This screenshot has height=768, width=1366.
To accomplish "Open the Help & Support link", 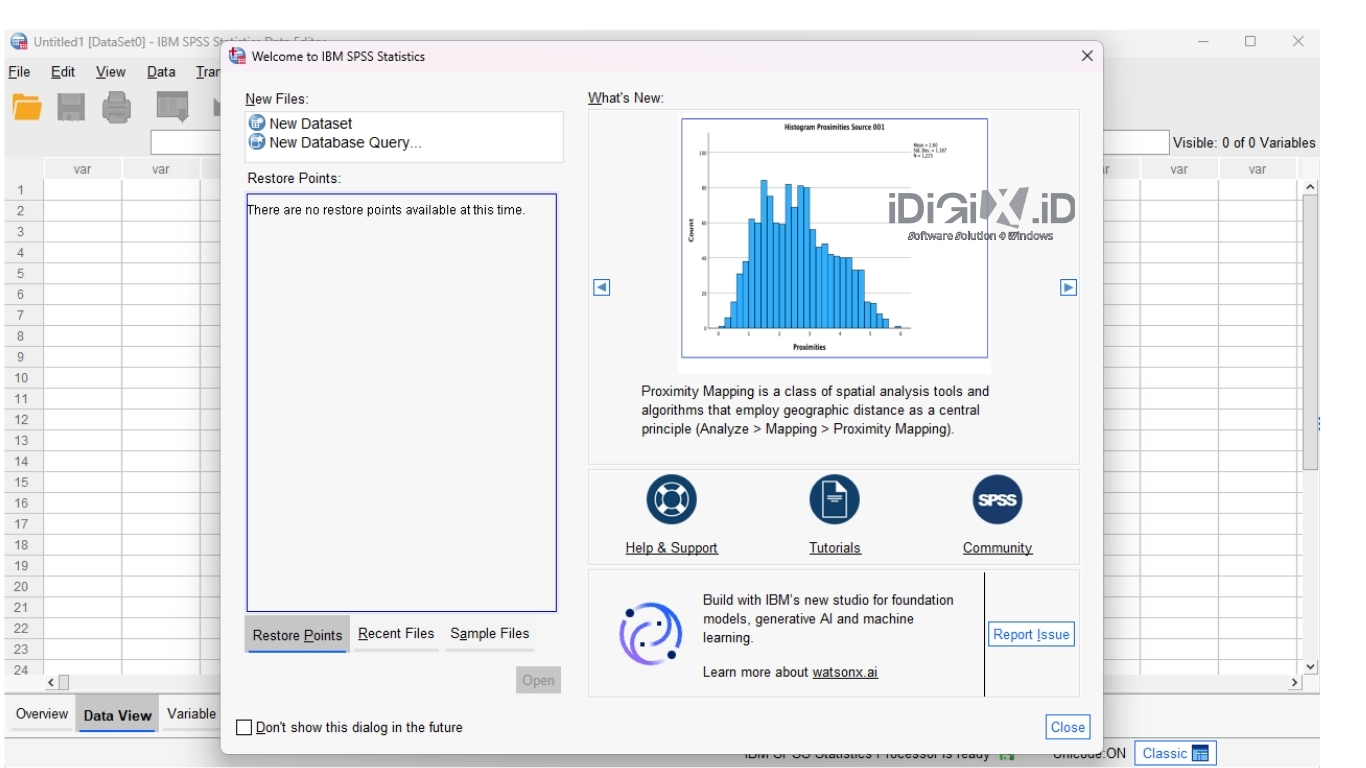I will (671, 548).
